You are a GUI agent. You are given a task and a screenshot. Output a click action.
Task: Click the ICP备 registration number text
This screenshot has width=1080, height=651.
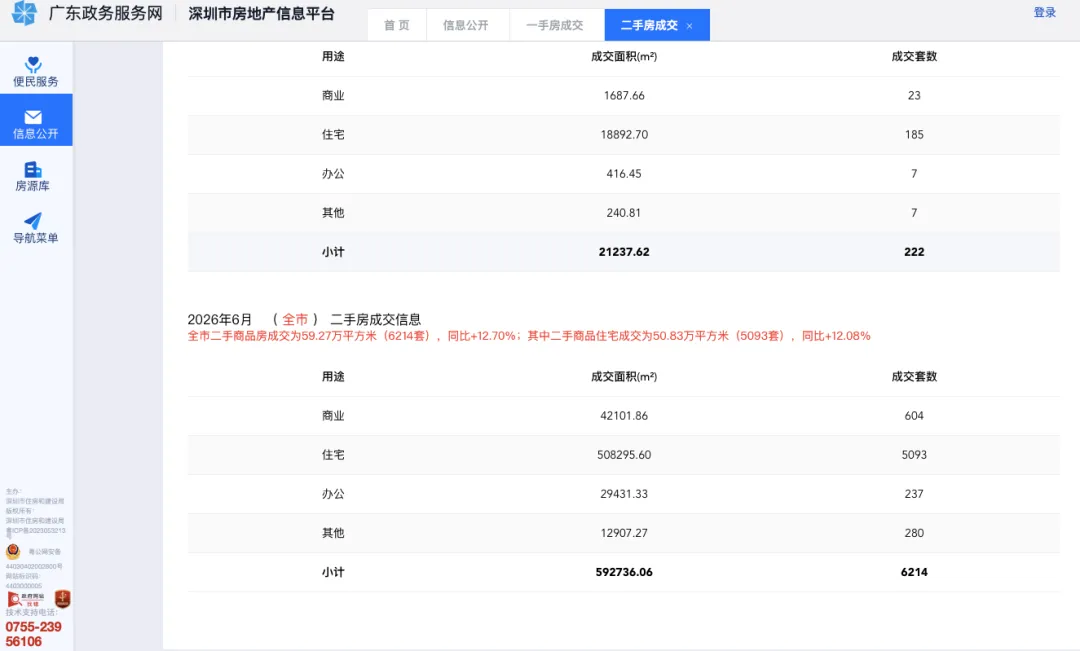pos(36,531)
